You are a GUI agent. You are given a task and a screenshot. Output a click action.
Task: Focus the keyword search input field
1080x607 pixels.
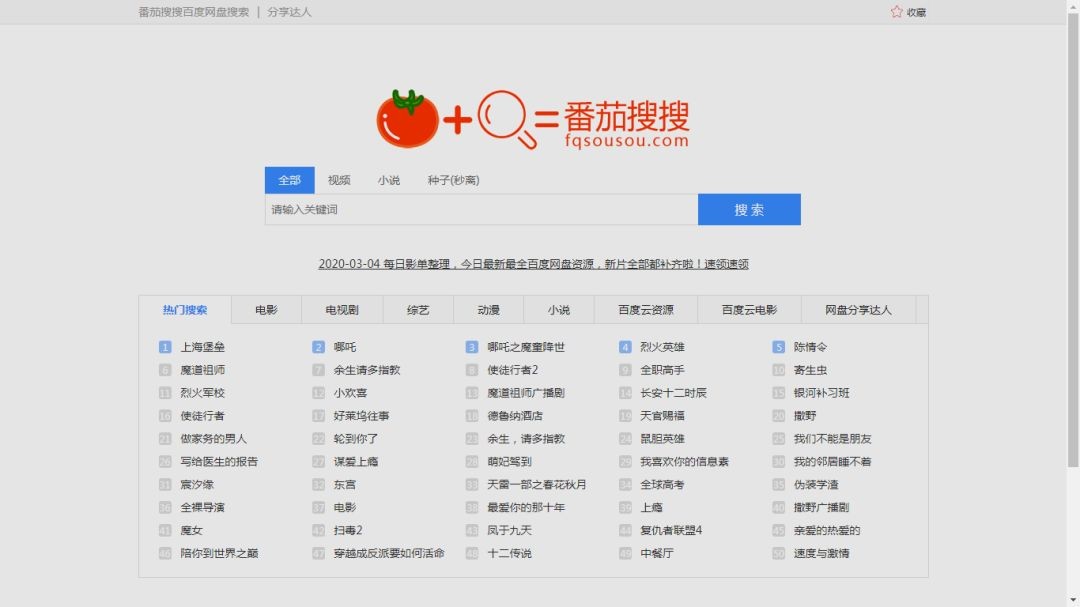481,210
